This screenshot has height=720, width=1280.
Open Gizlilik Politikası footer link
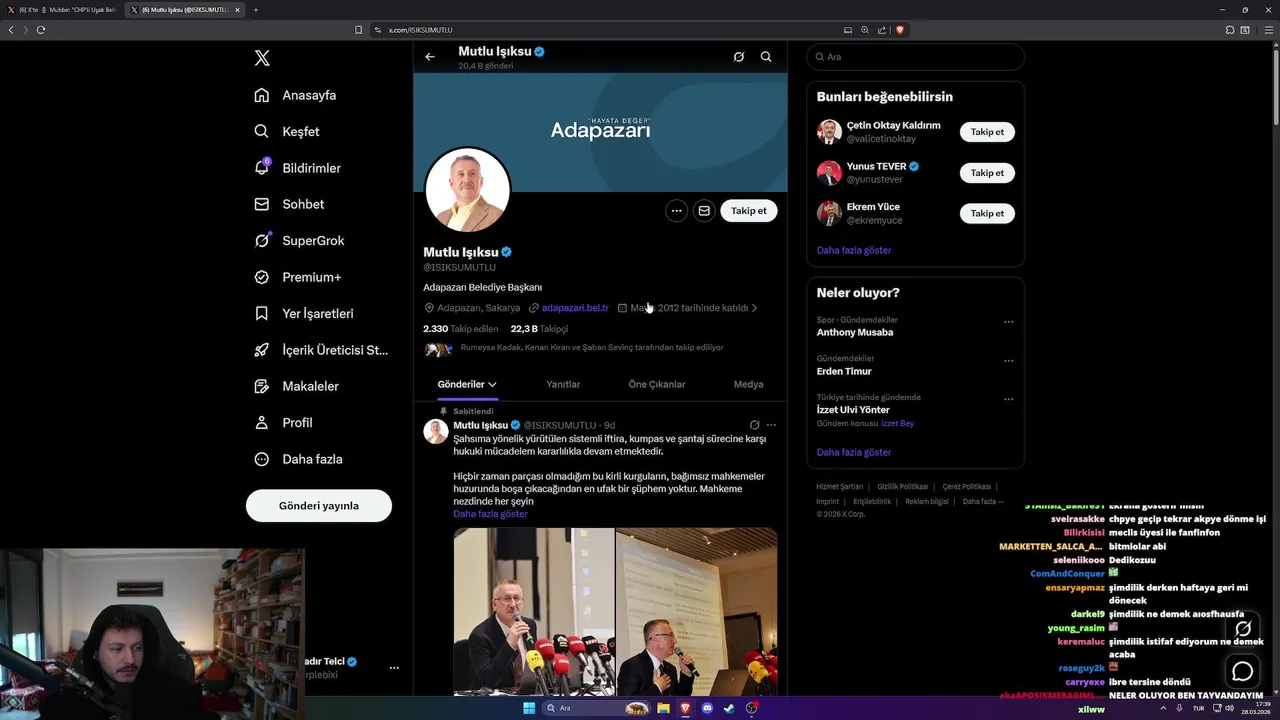903,487
